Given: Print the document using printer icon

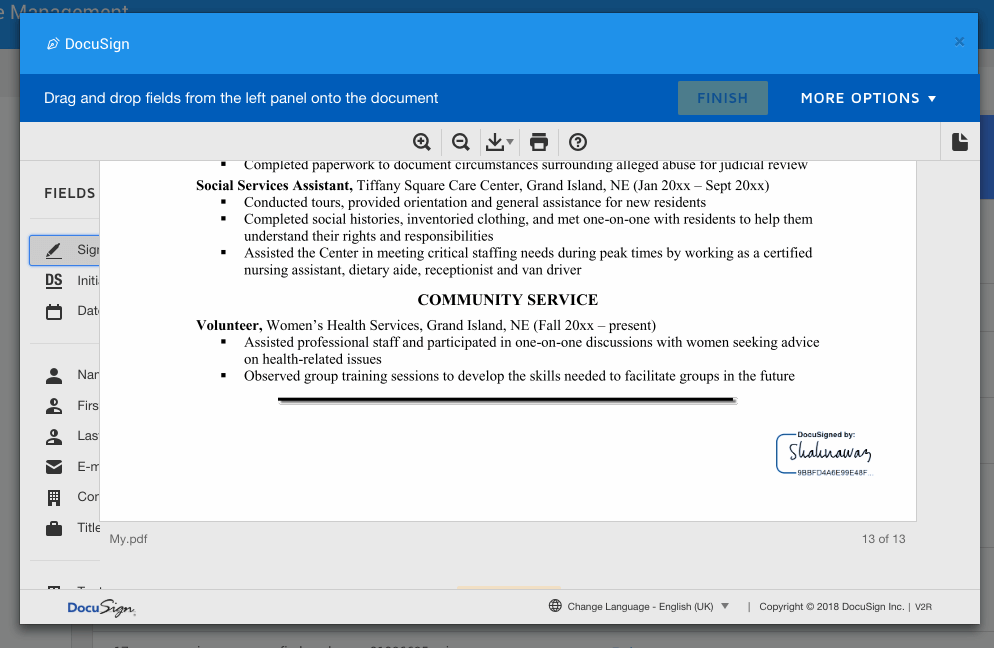Looking at the screenshot, I should [x=539, y=142].
